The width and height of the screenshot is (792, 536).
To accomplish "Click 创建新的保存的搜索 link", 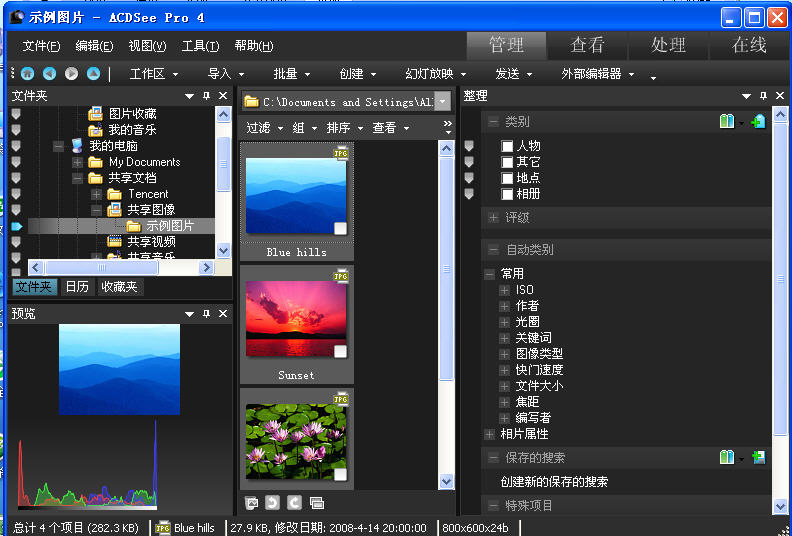I will (x=554, y=482).
